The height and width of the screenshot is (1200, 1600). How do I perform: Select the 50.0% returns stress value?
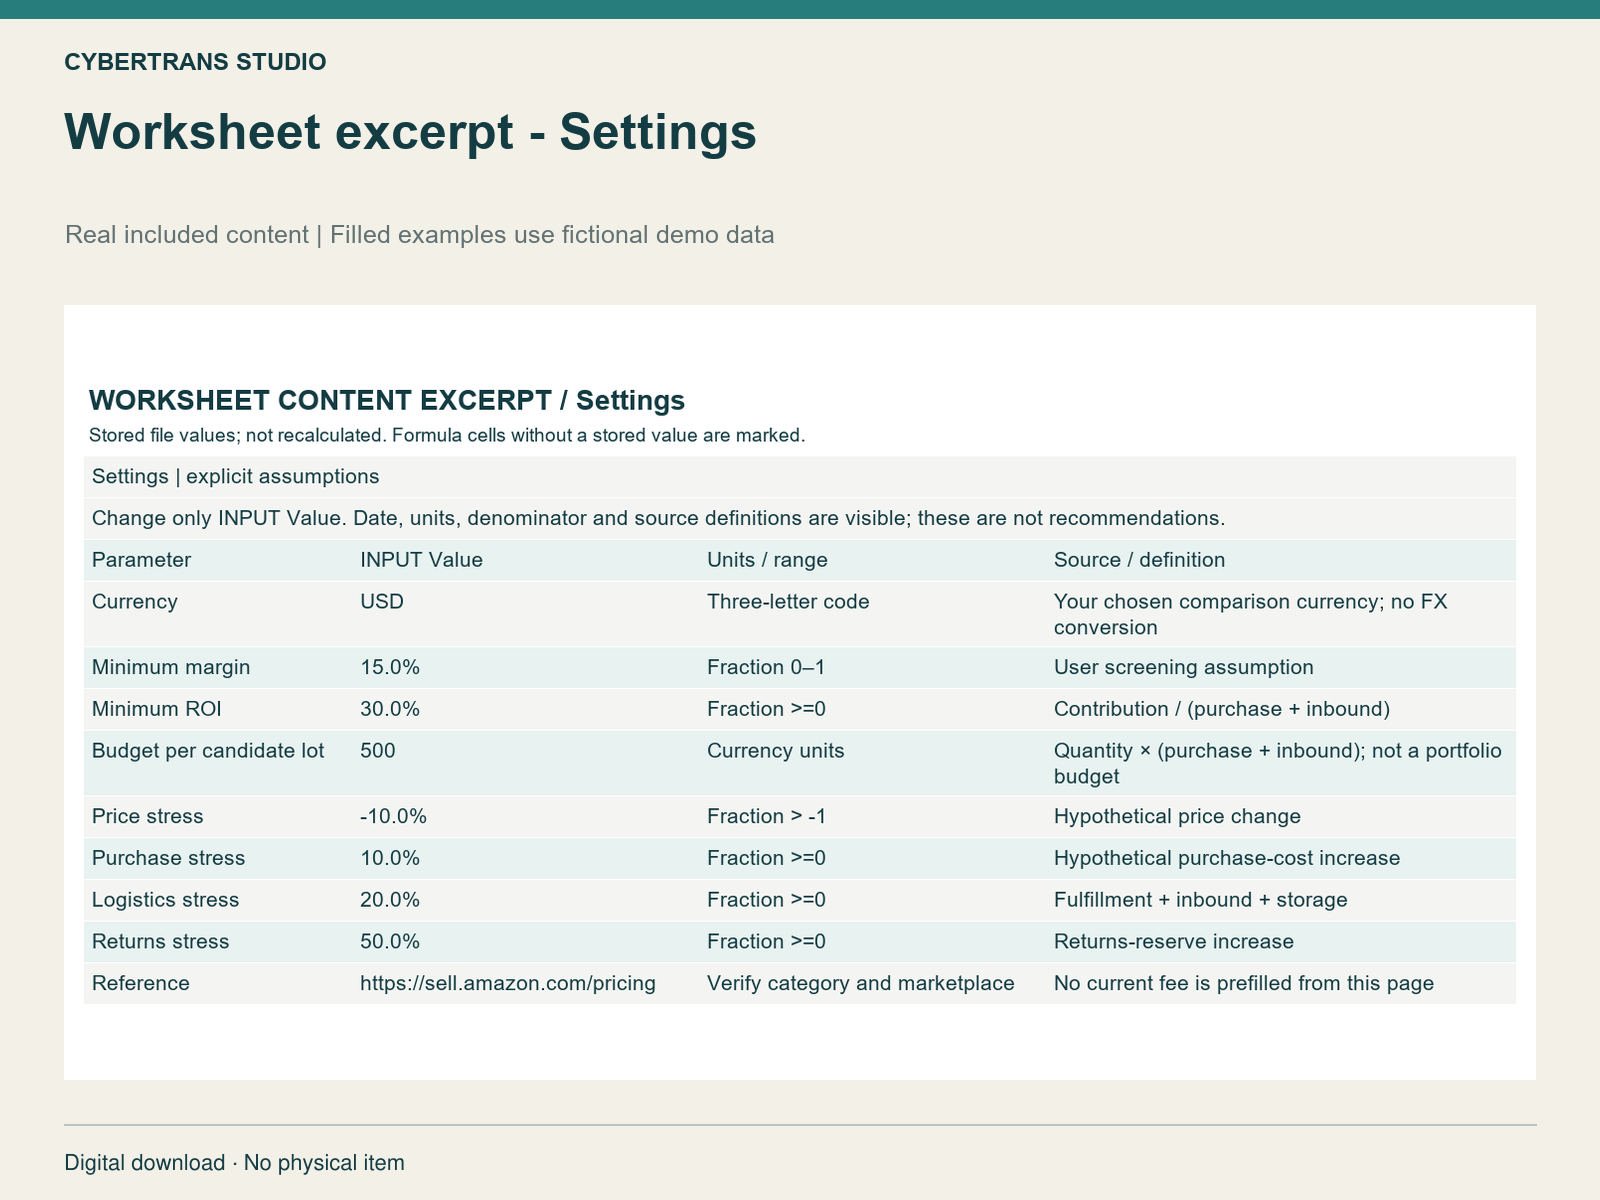390,942
